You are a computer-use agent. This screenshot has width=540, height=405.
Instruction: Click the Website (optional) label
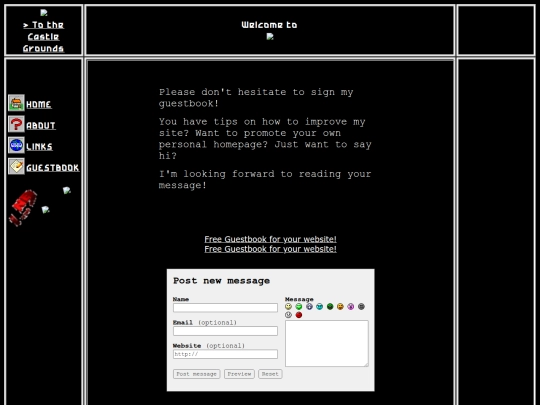(x=209, y=346)
